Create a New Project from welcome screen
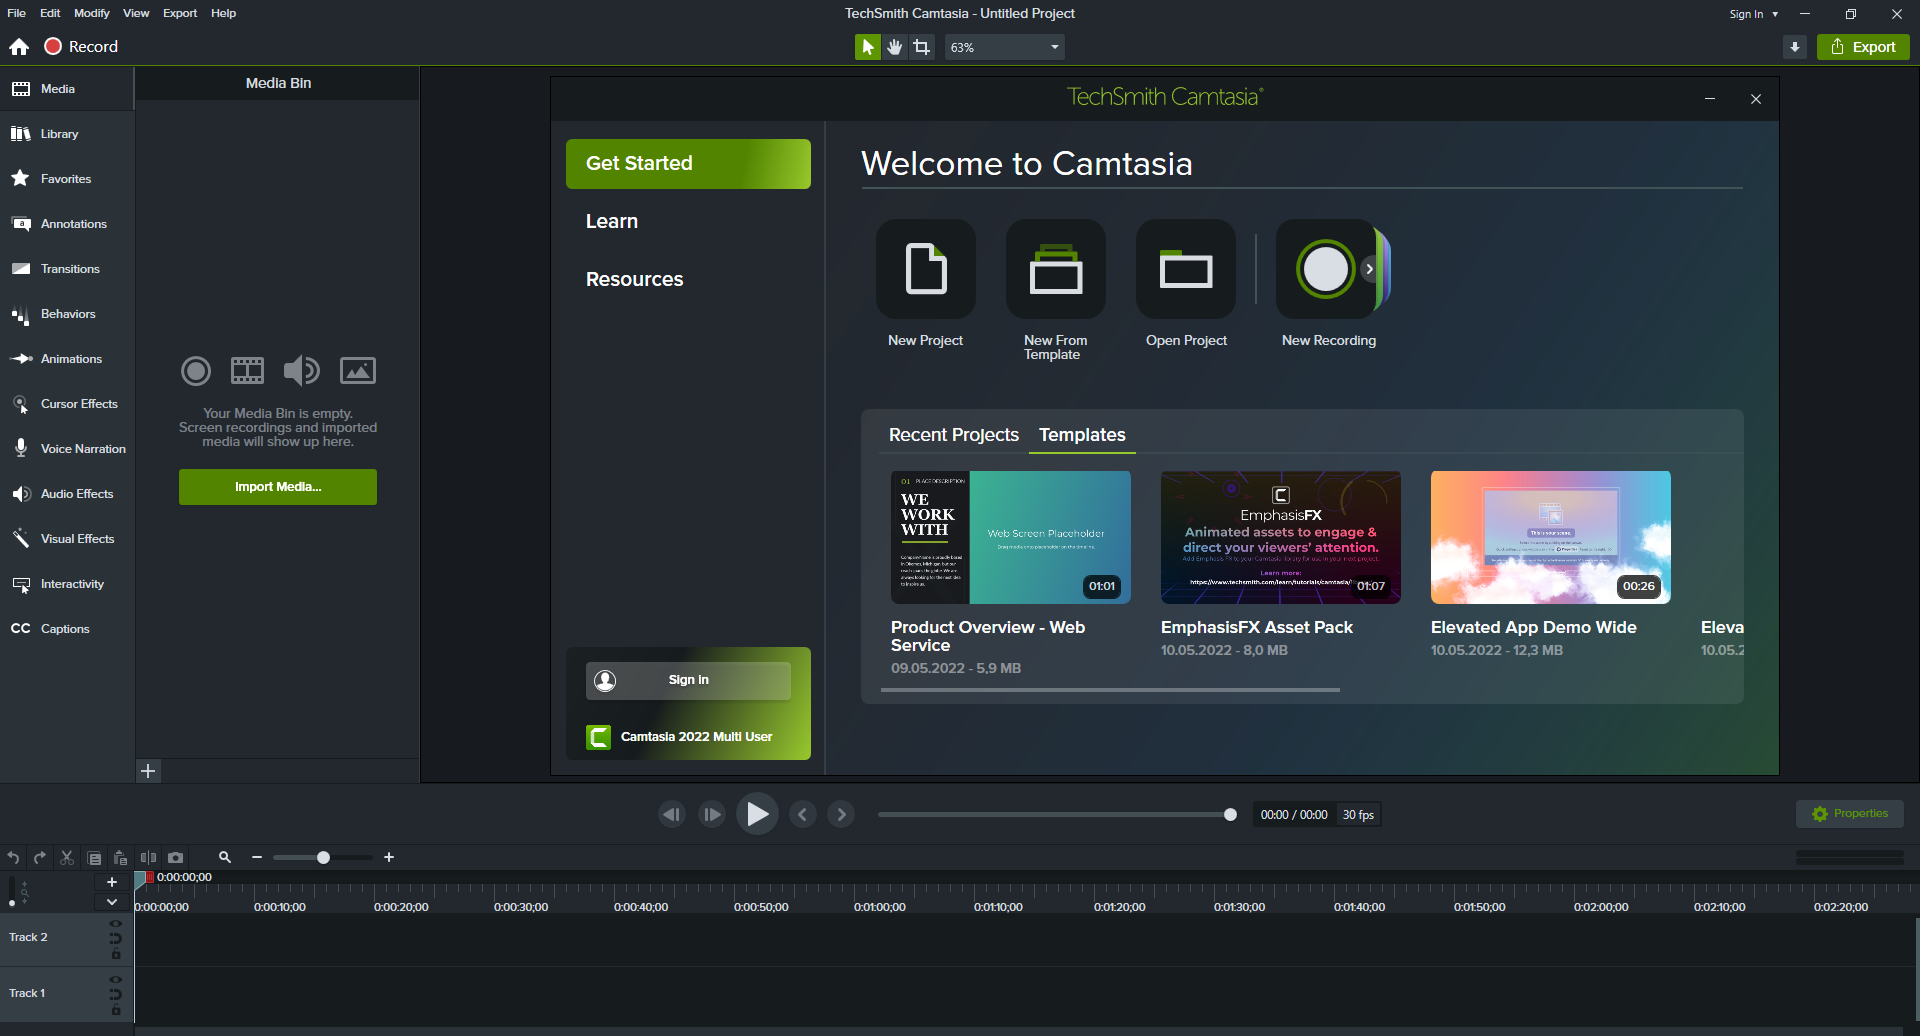The width and height of the screenshot is (1920, 1036). click(926, 269)
